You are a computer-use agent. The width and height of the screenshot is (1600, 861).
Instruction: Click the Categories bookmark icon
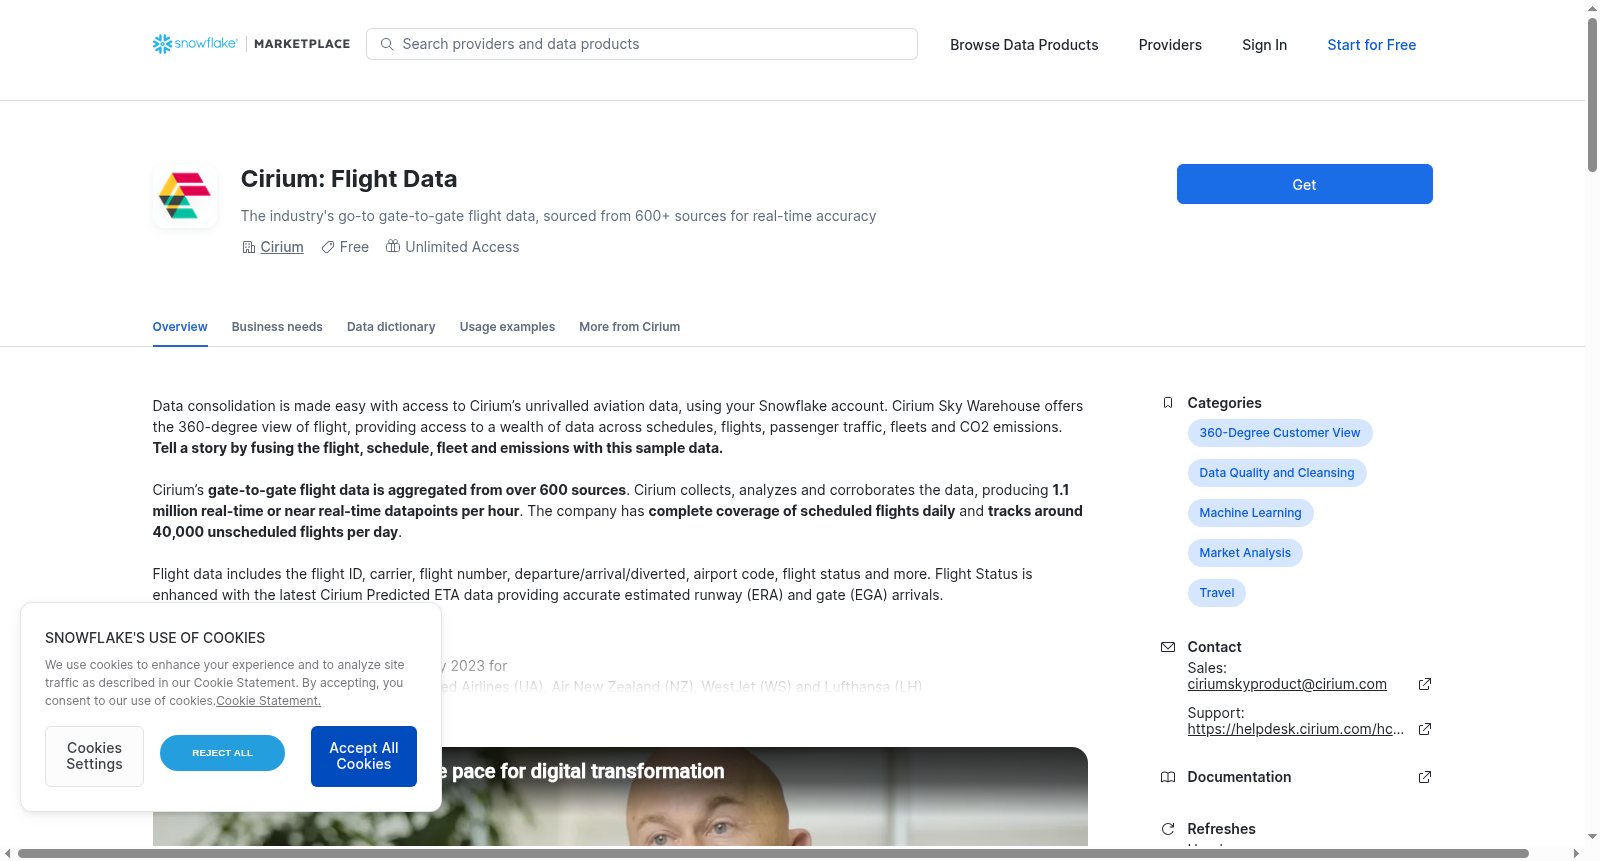click(x=1168, y=403)
